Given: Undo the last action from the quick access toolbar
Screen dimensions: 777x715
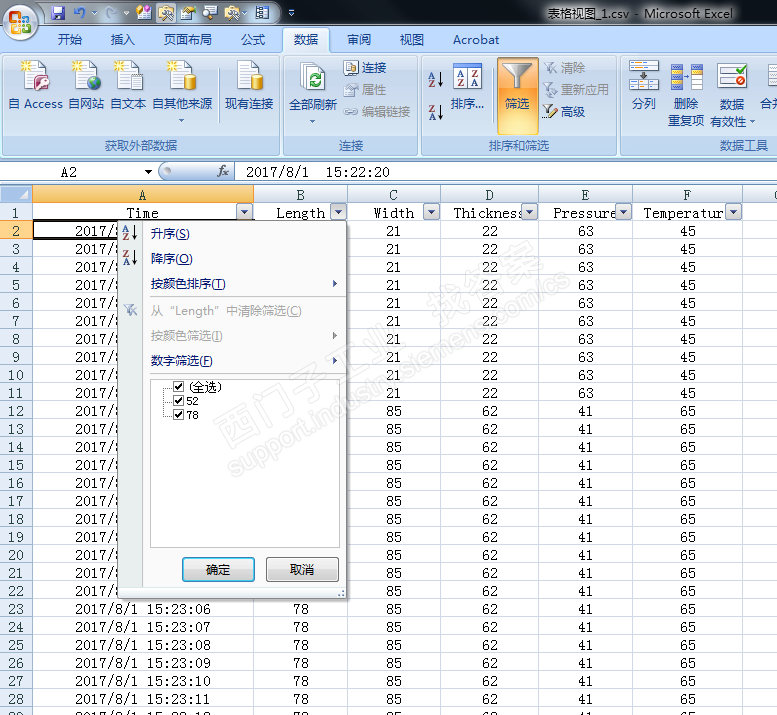Looking at the screenshot, I should (x=79, y=13).
